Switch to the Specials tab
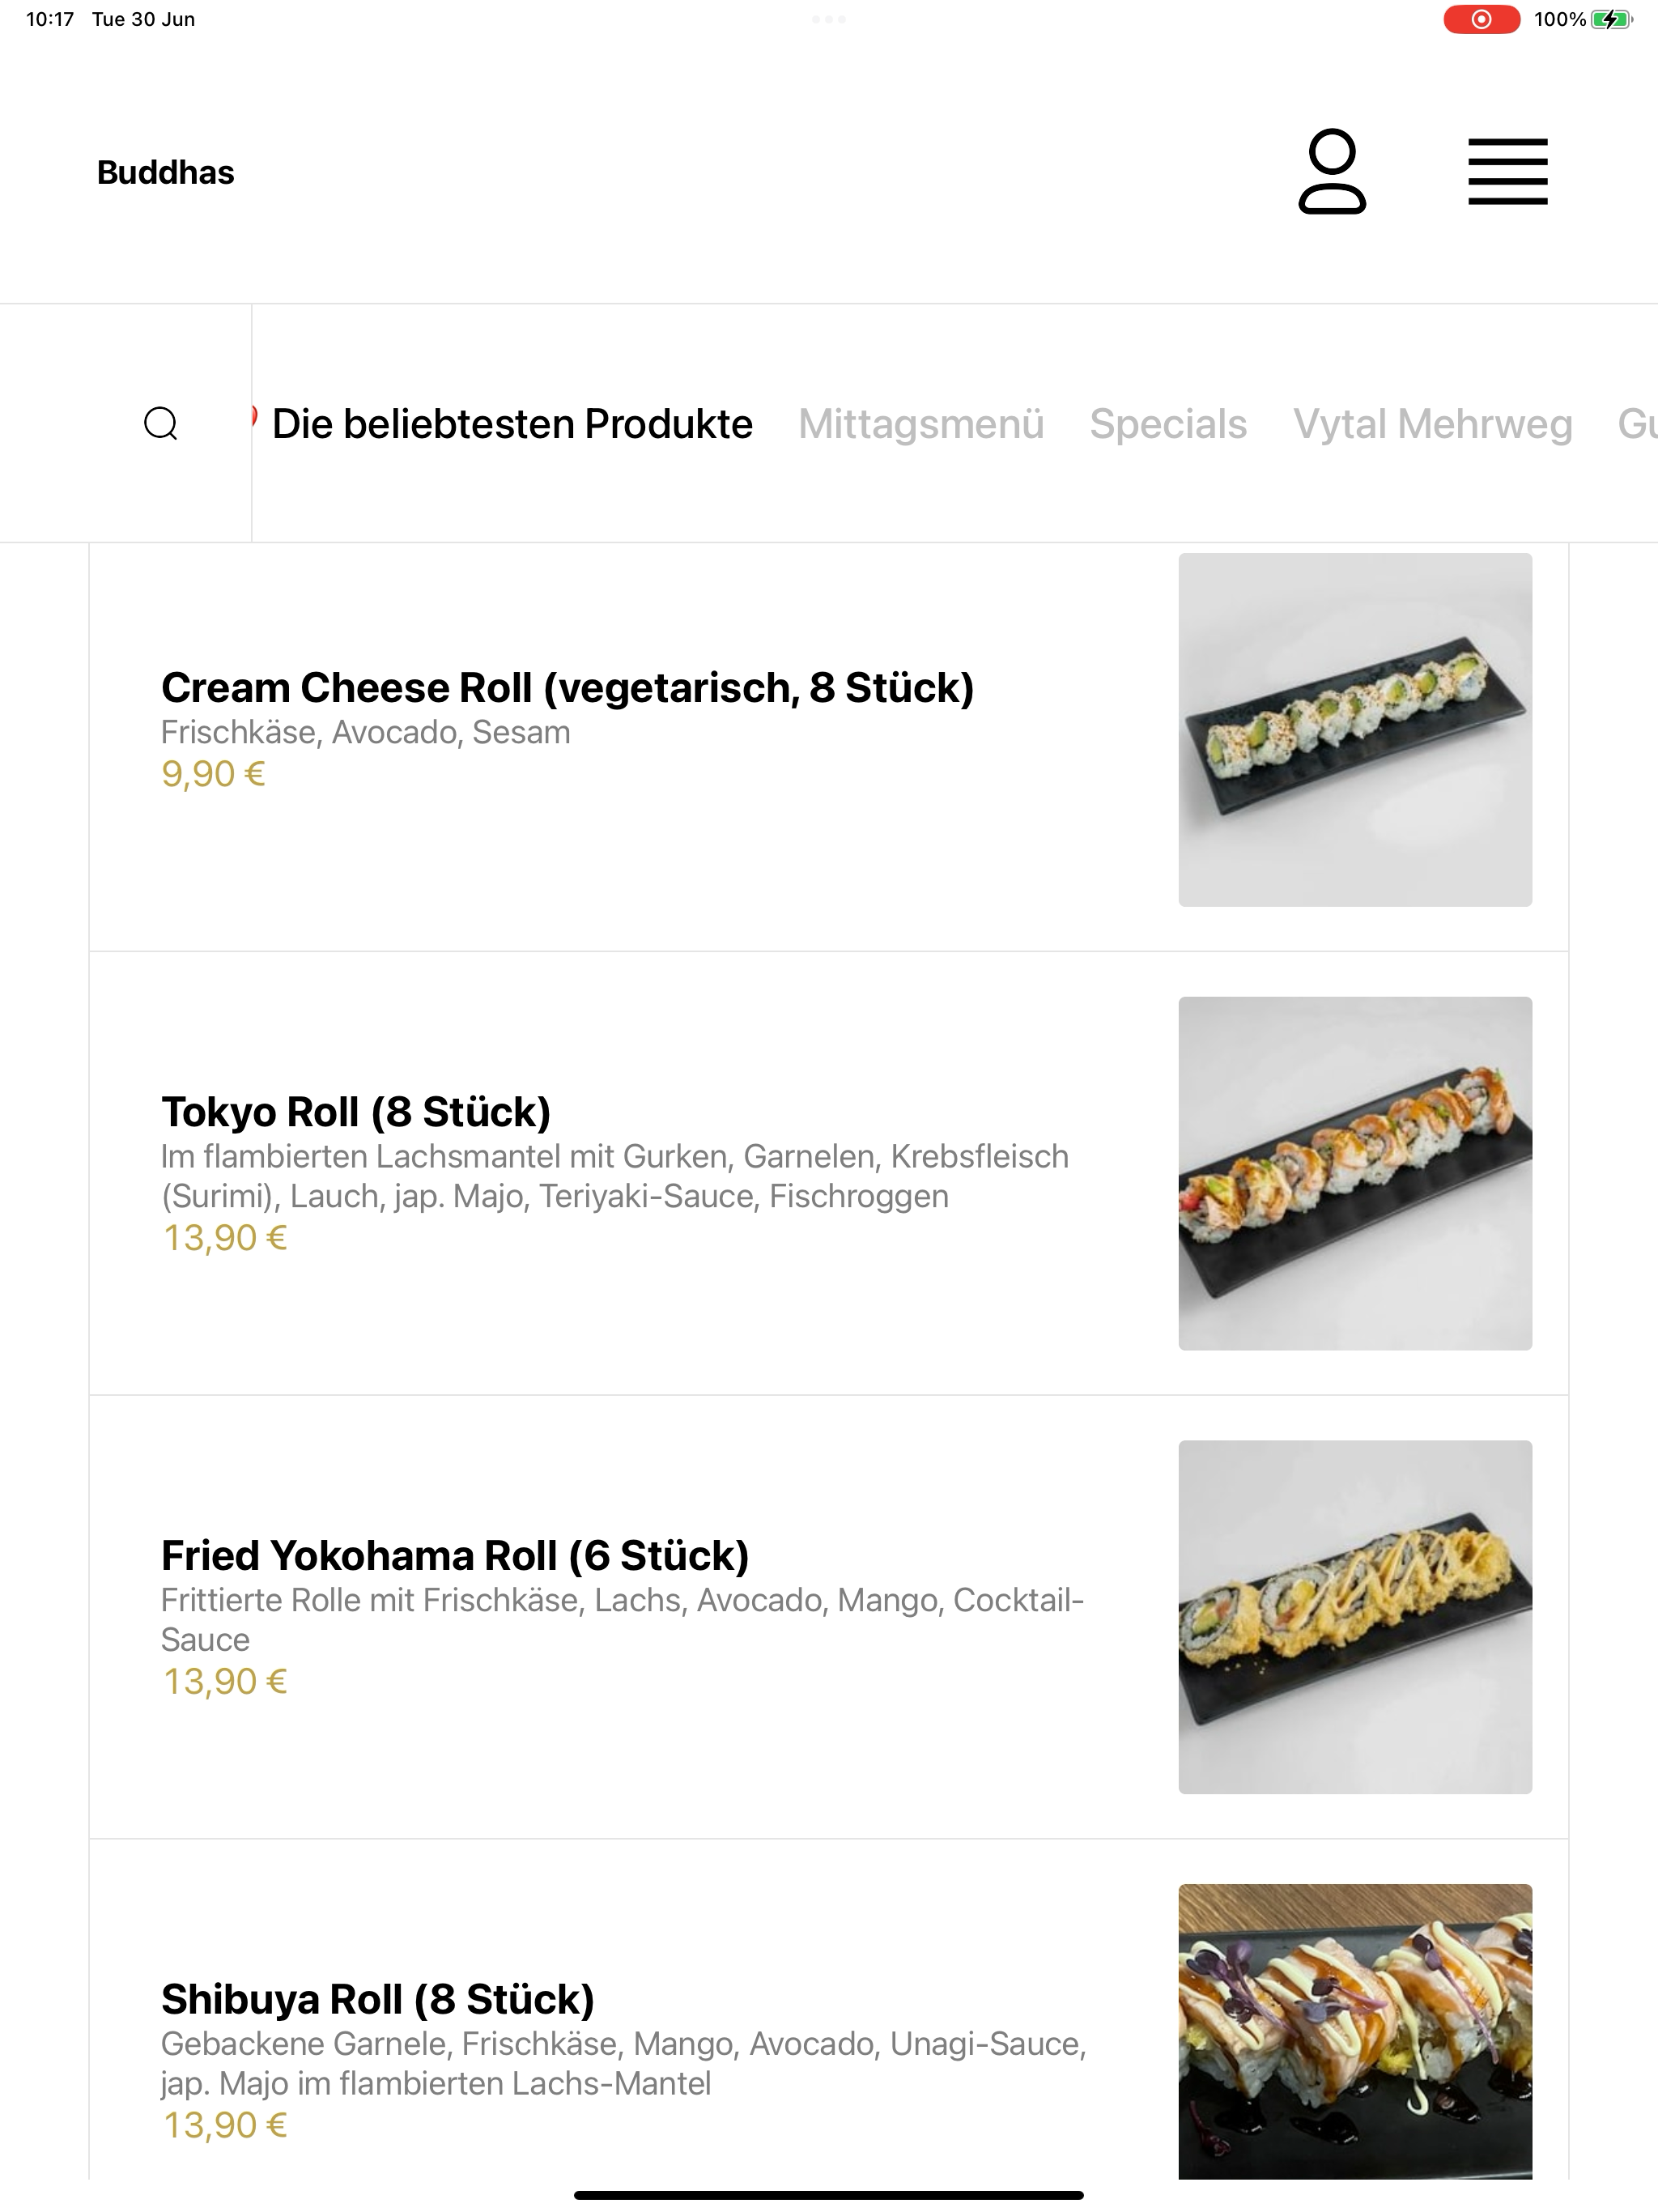Screen dimensions: 1658x2212 pos(1168,424)
